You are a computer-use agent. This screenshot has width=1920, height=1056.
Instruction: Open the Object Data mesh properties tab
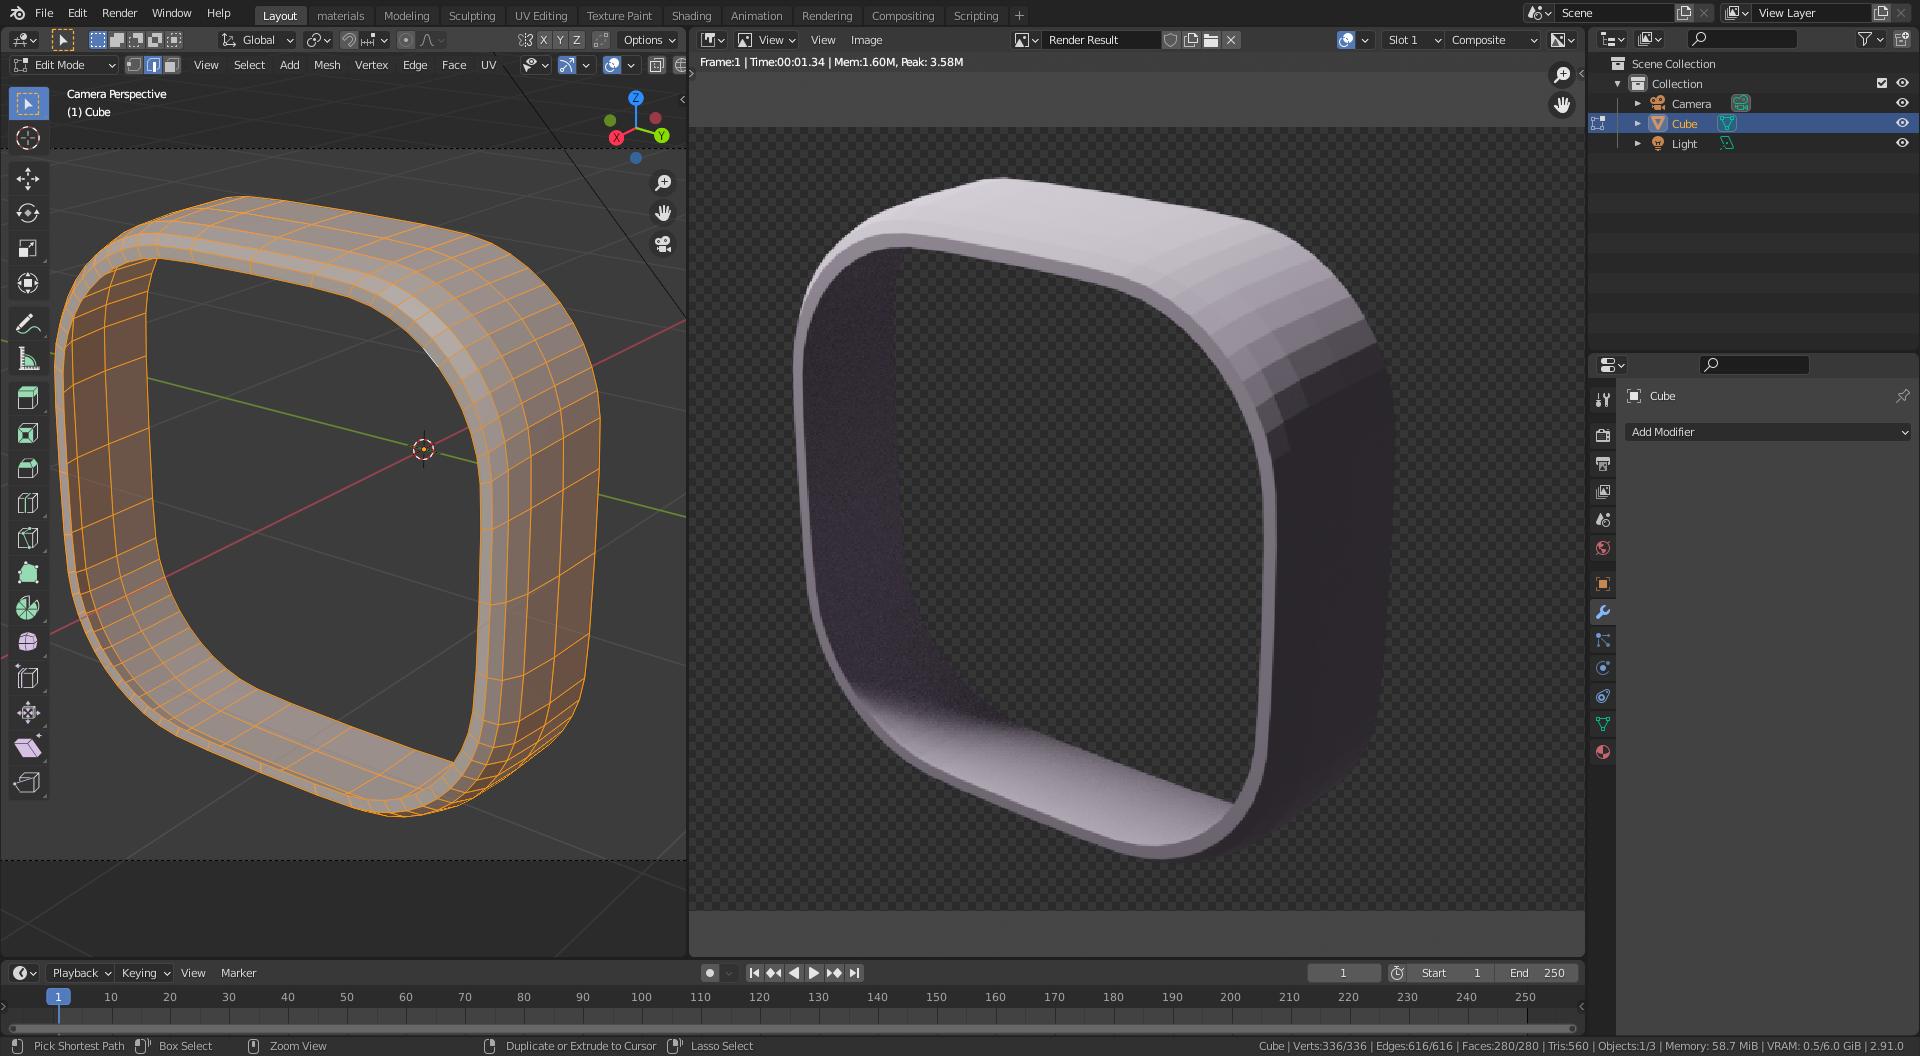tap(1603, 724)
